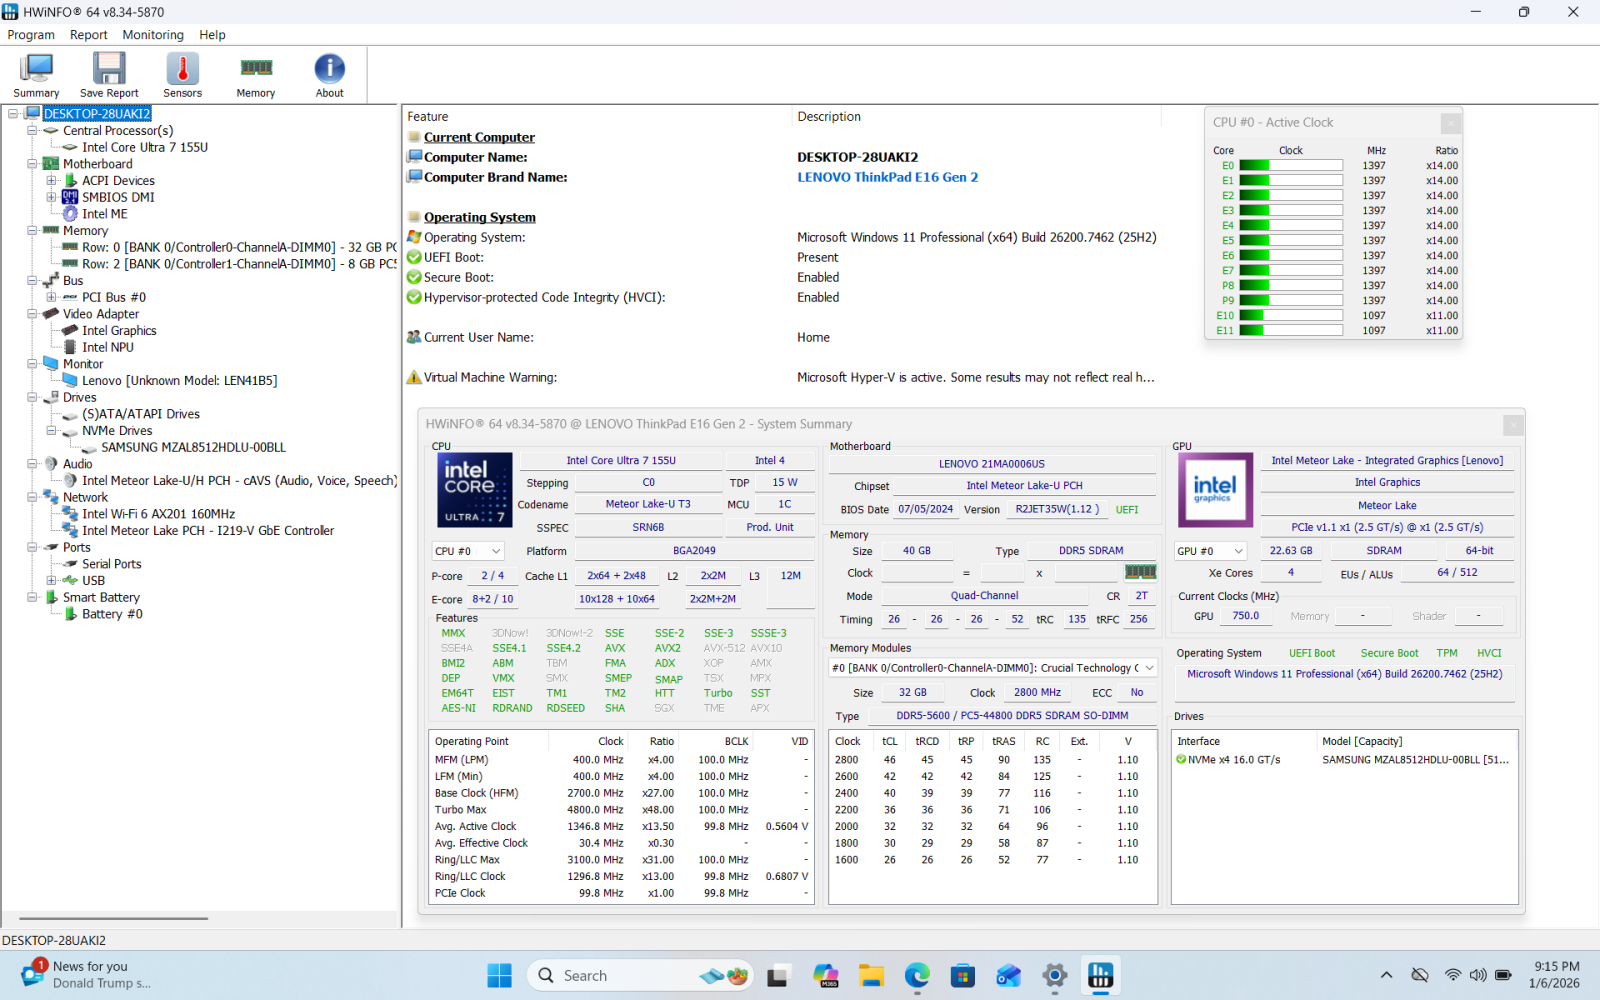Open the Program menu
This screenshot has height=1000, width=1600.
31,35
